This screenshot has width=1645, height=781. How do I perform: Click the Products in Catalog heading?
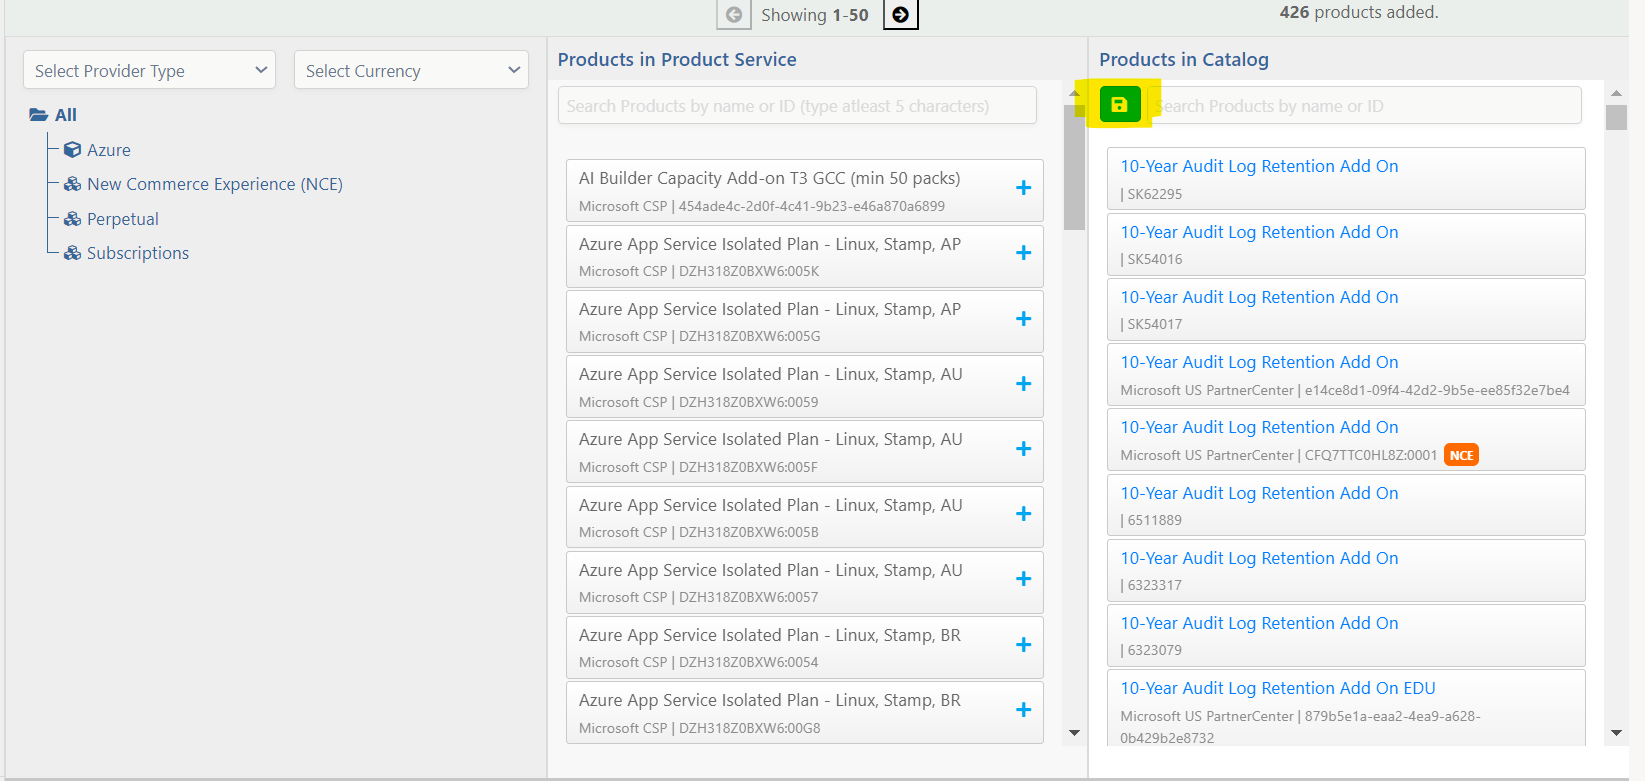[1184, 59]
